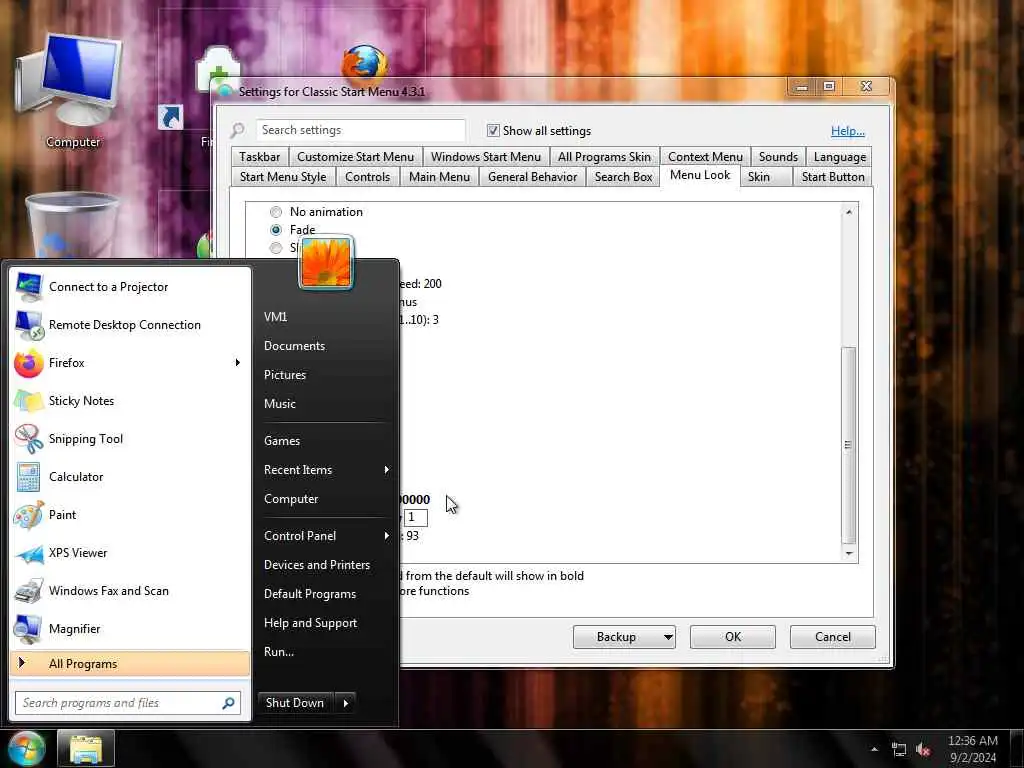This screenshot has height=768, width=1024.
Task: Open the Controls tab
Action: click(x=368, y=177)
